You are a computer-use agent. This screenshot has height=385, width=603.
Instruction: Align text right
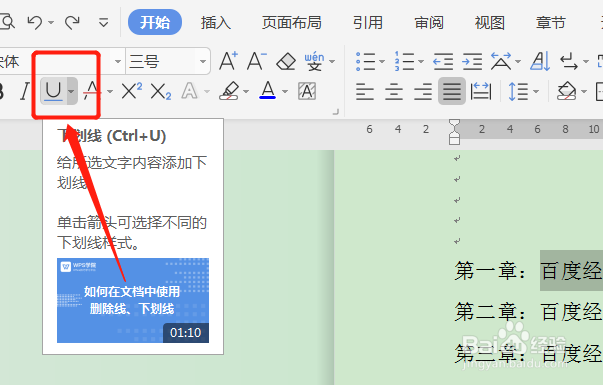(x=423, y=92)
